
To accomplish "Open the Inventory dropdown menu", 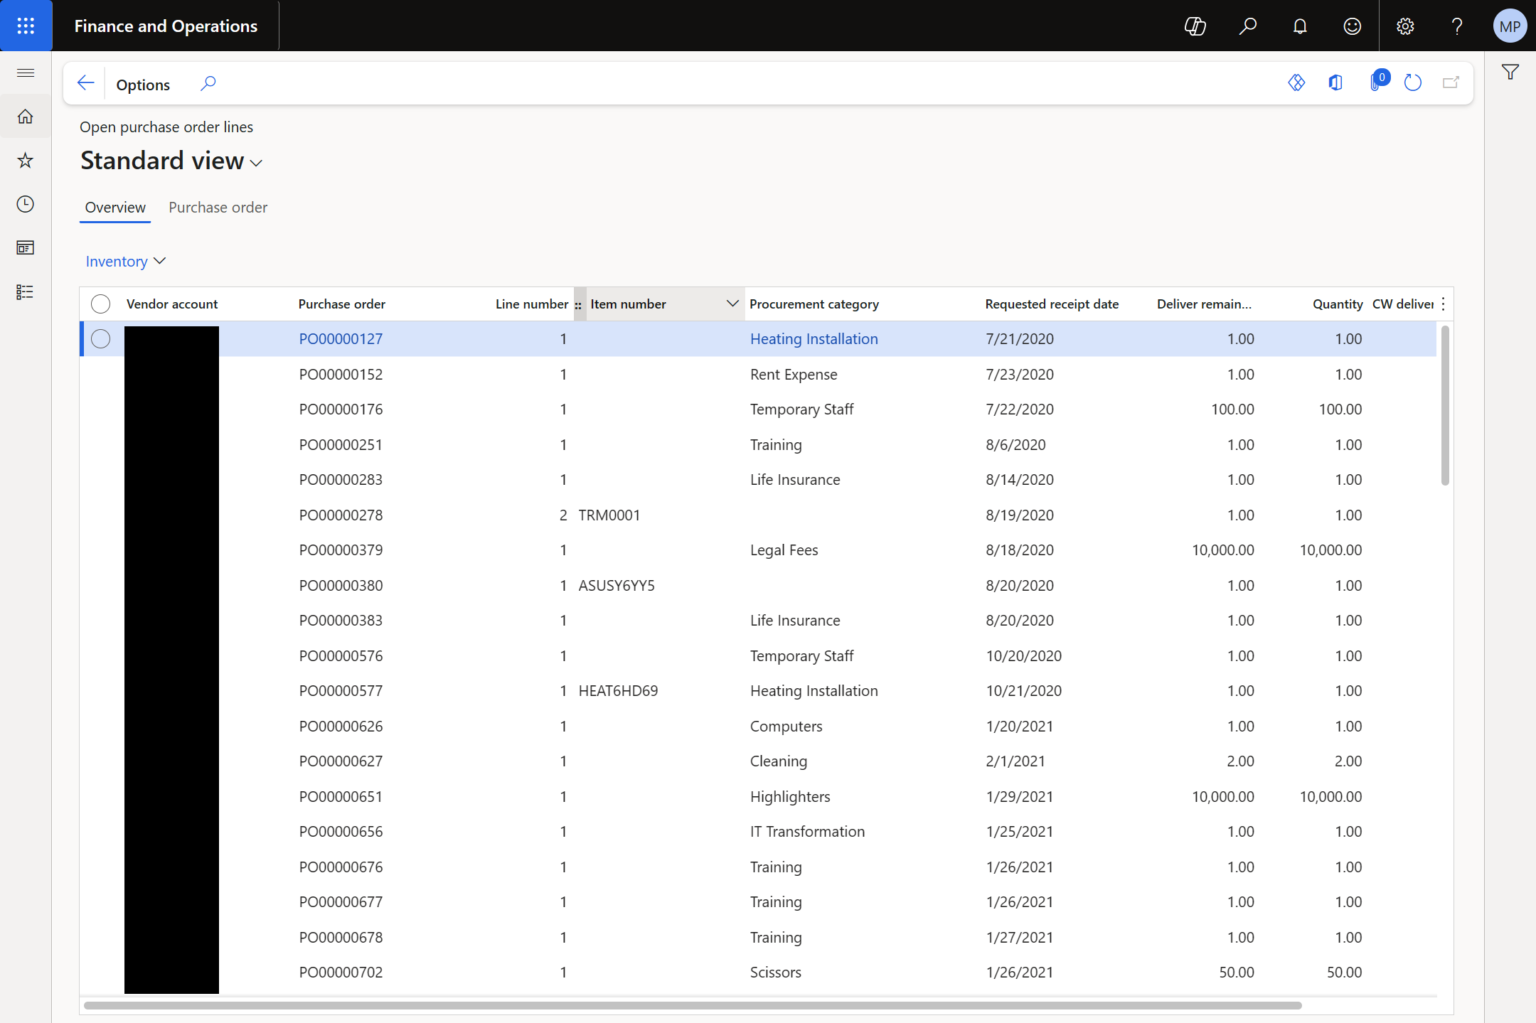I will (125, 261).
